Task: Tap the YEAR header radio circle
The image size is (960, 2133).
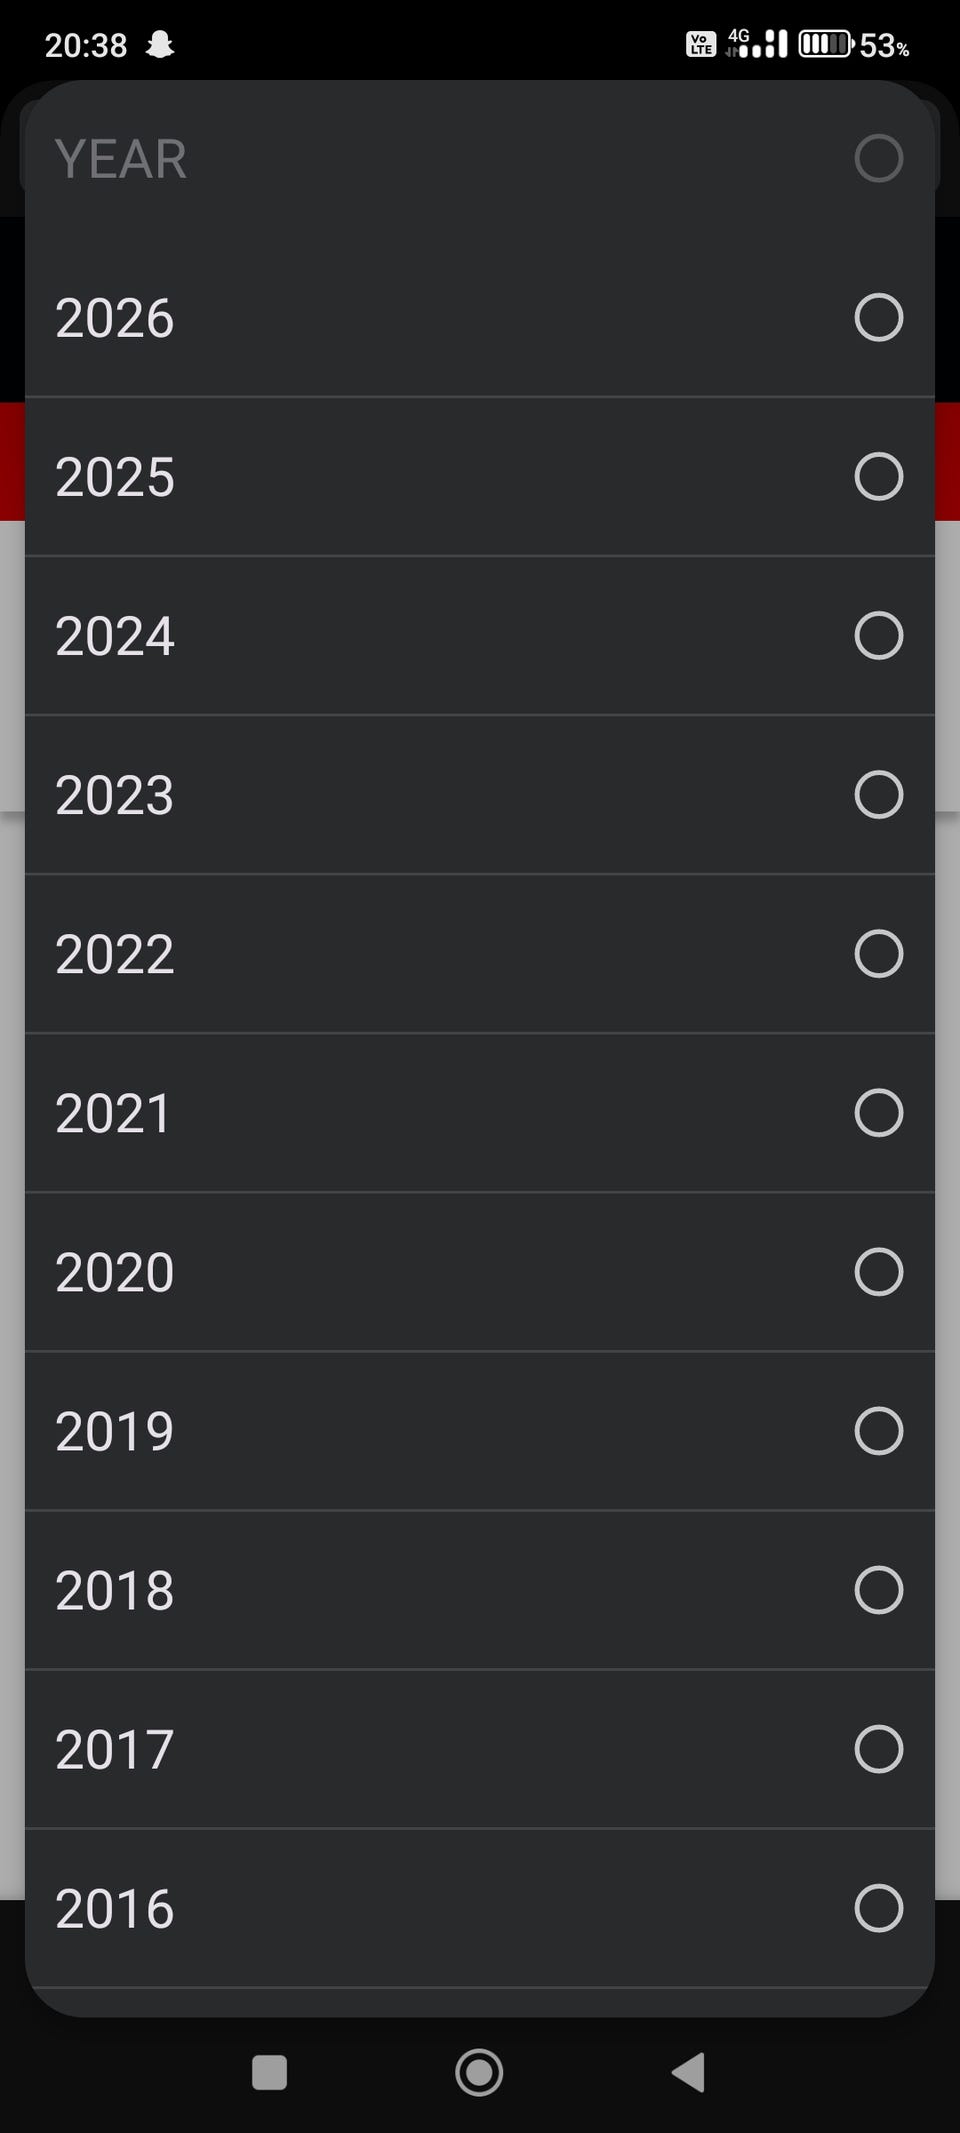Action: [x=879, y=158]
